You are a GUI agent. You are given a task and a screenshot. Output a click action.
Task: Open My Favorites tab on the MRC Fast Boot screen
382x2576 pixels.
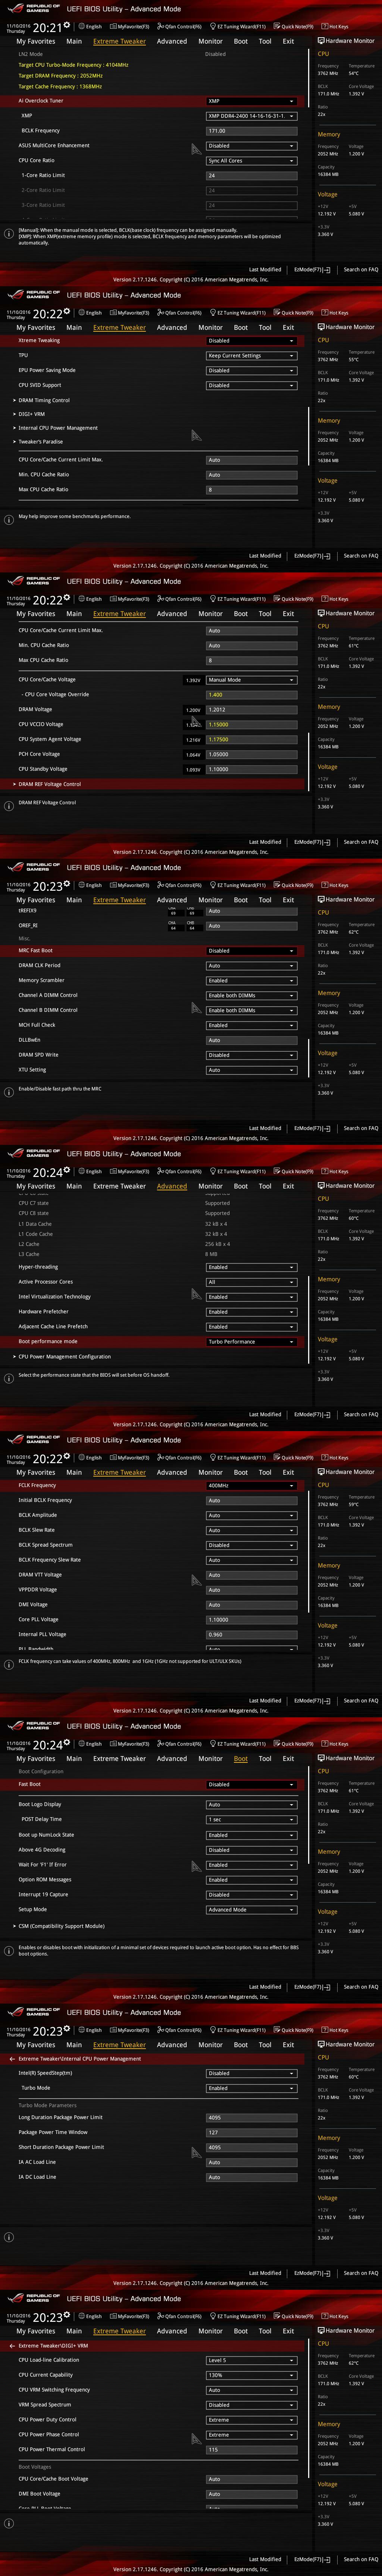(36, 900)
